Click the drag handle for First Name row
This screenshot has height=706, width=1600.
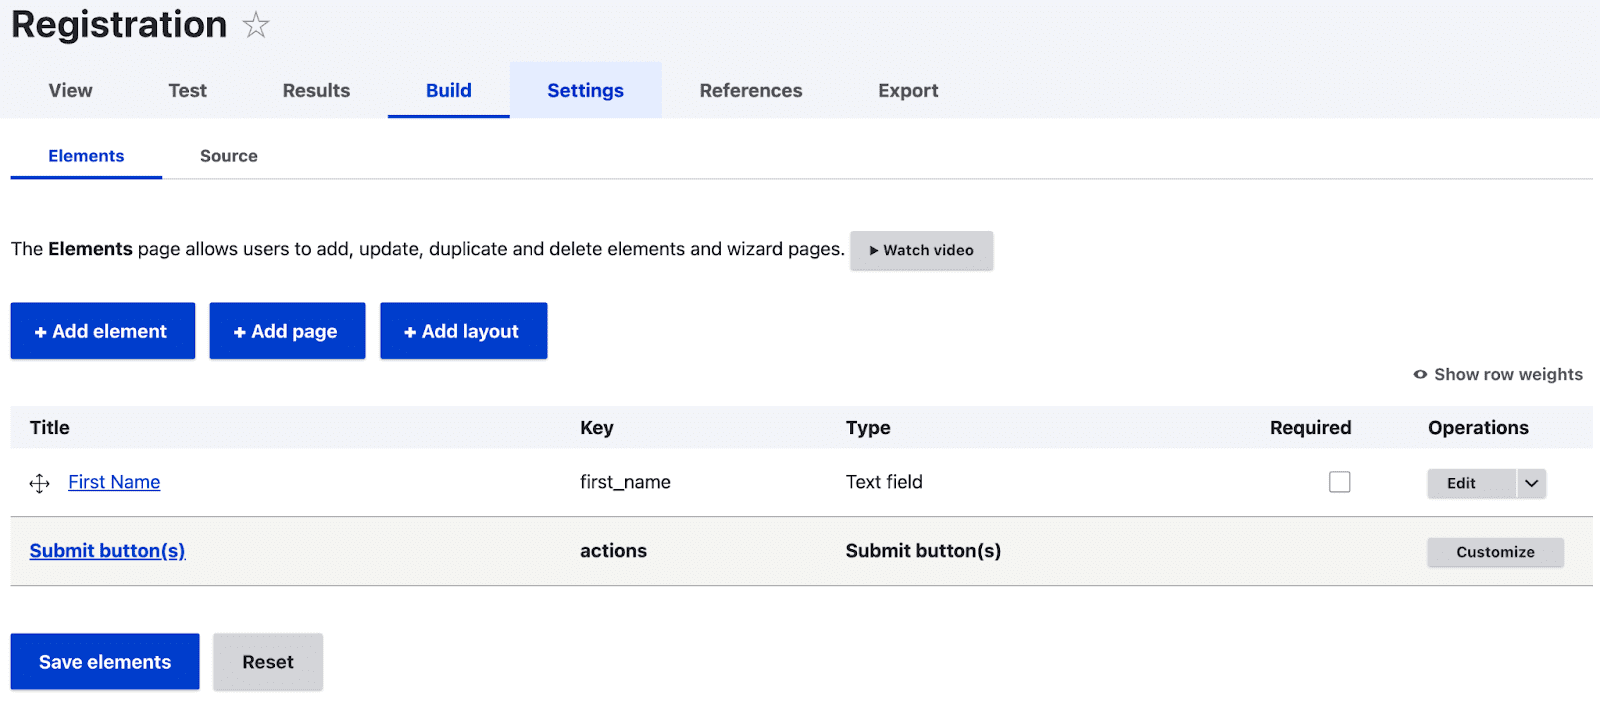pyautogui.click(x=39, y=484)
